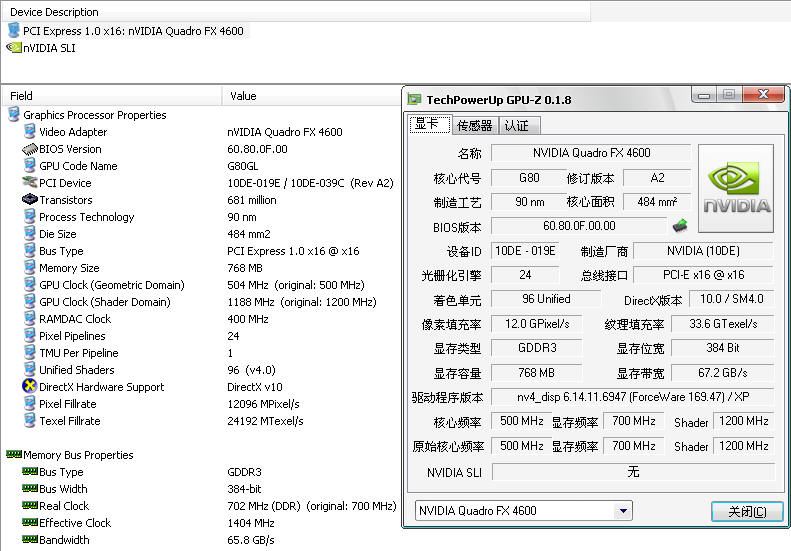
Task: Click the nVIDIA SLI device icon
Action: pos(14,47)
